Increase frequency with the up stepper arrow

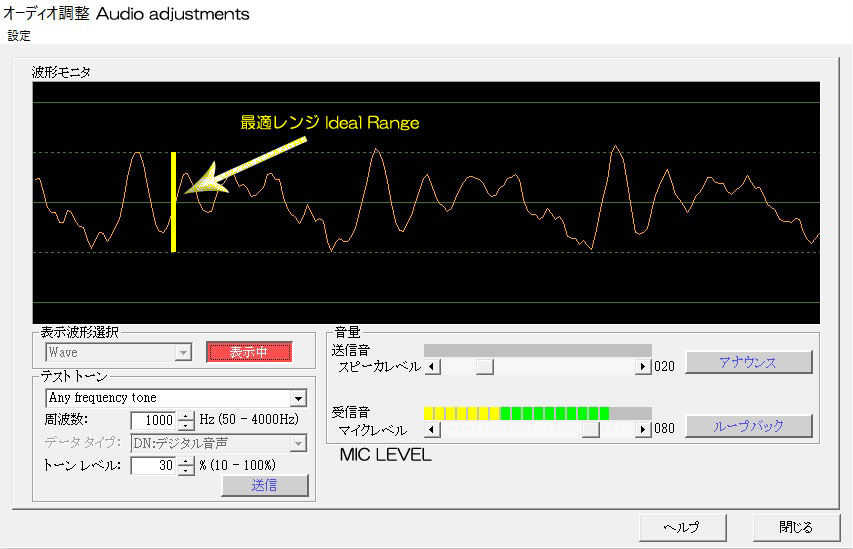(186, 416)
